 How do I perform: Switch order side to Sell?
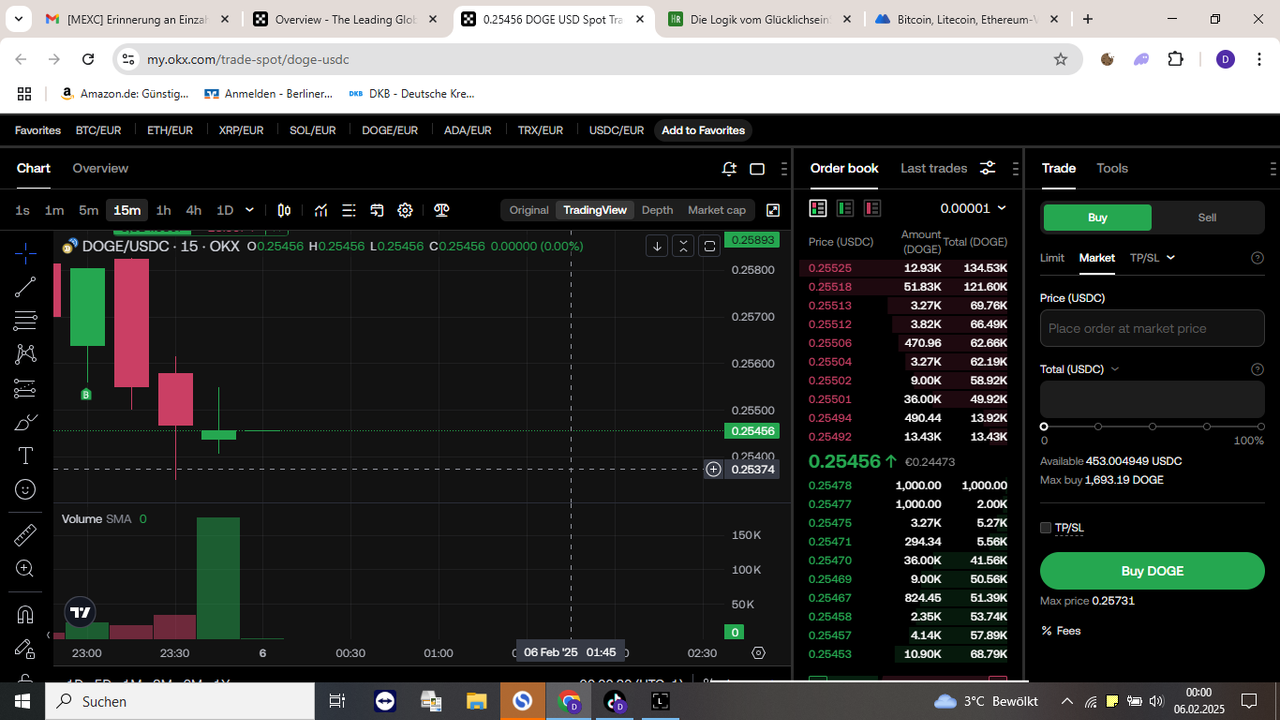click(x=1207, y=217)
